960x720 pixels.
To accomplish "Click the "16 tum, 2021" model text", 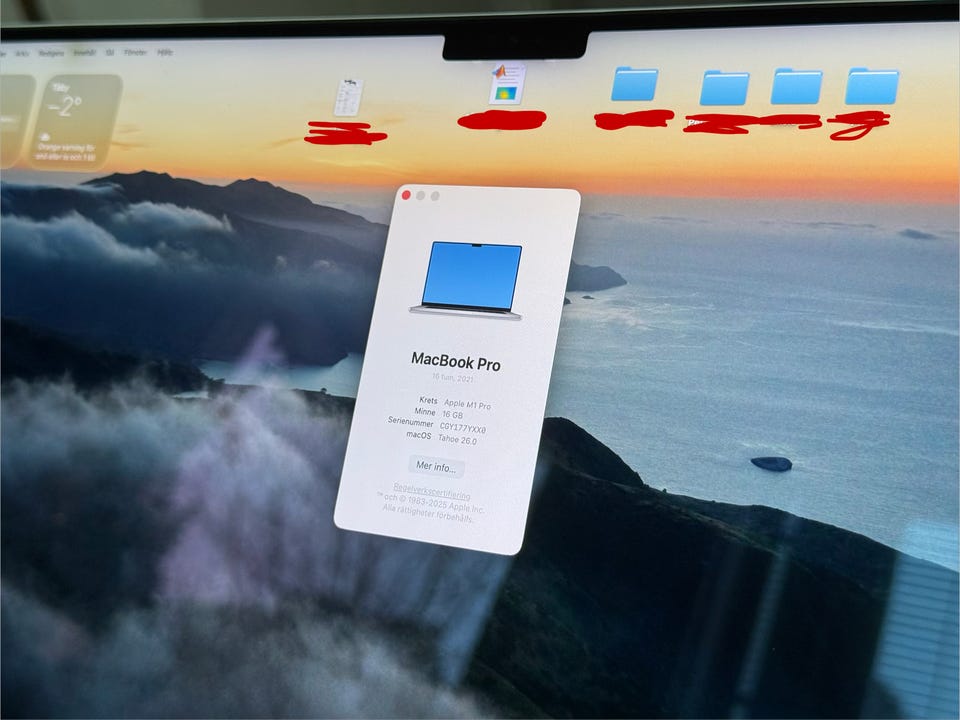I will [x=452, y=378].
